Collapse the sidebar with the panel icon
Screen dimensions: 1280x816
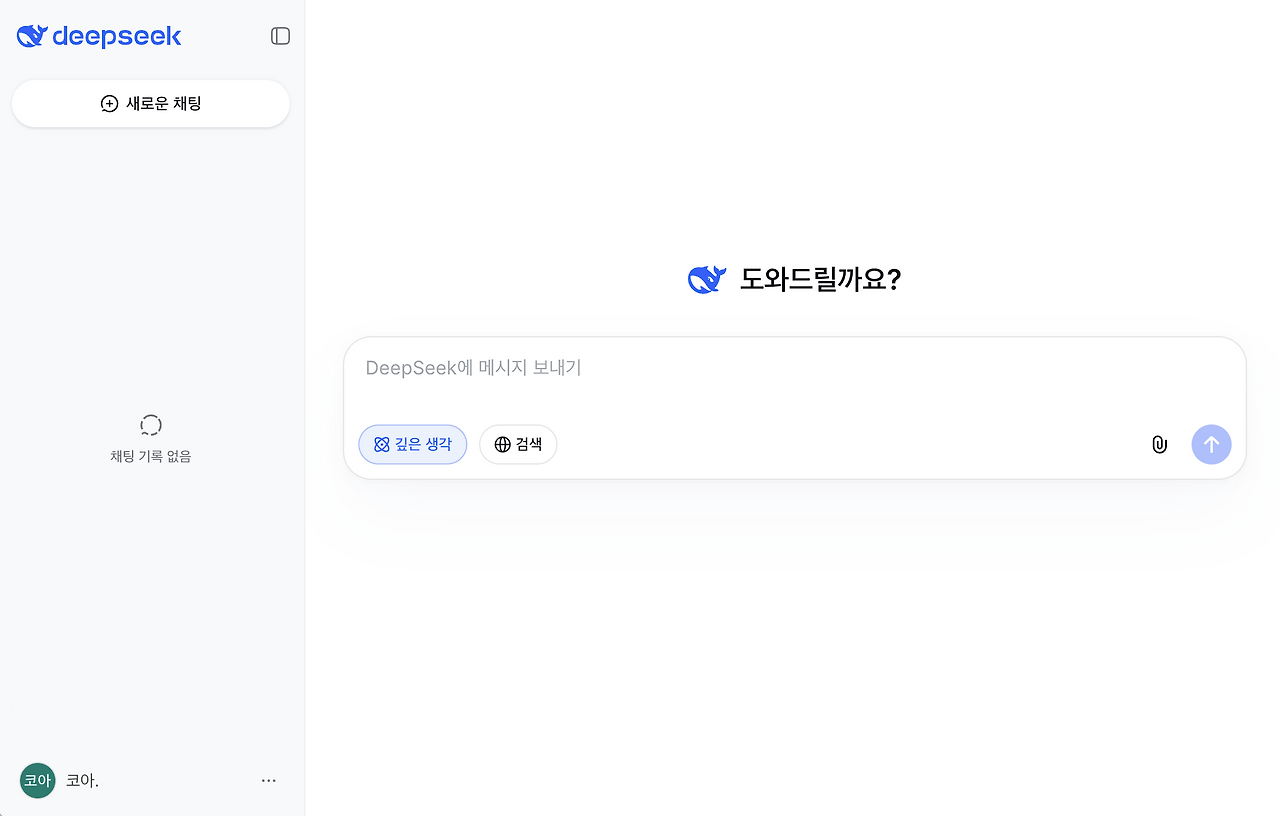[280, 36]
